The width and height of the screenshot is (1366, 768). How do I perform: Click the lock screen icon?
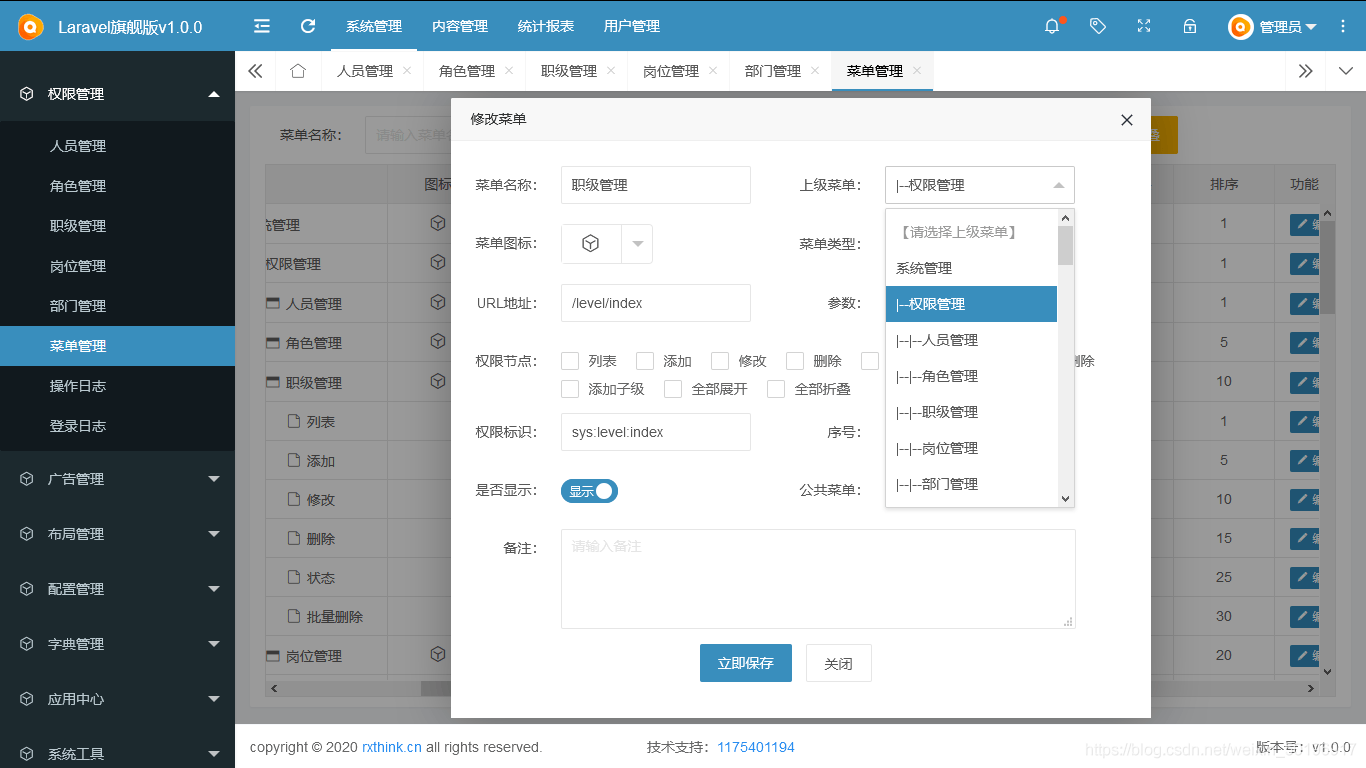pyautogui.click(x=1190, y=26)
